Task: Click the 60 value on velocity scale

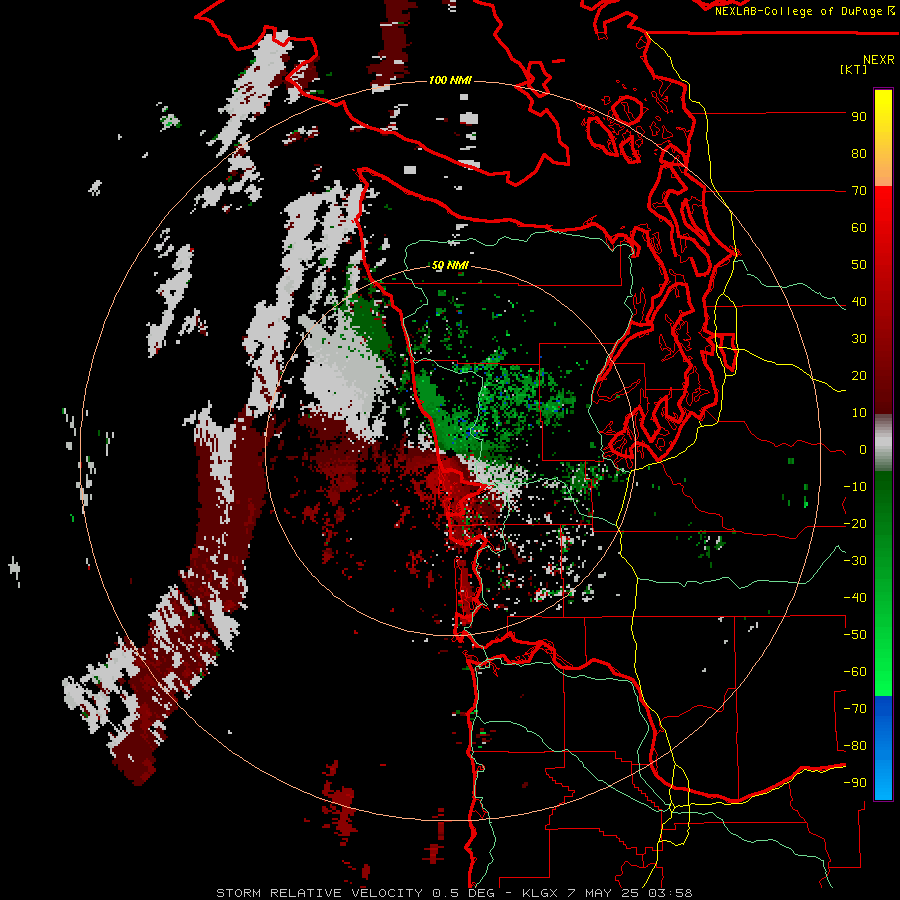Action: pyautogui.click(x=859, y=228)
